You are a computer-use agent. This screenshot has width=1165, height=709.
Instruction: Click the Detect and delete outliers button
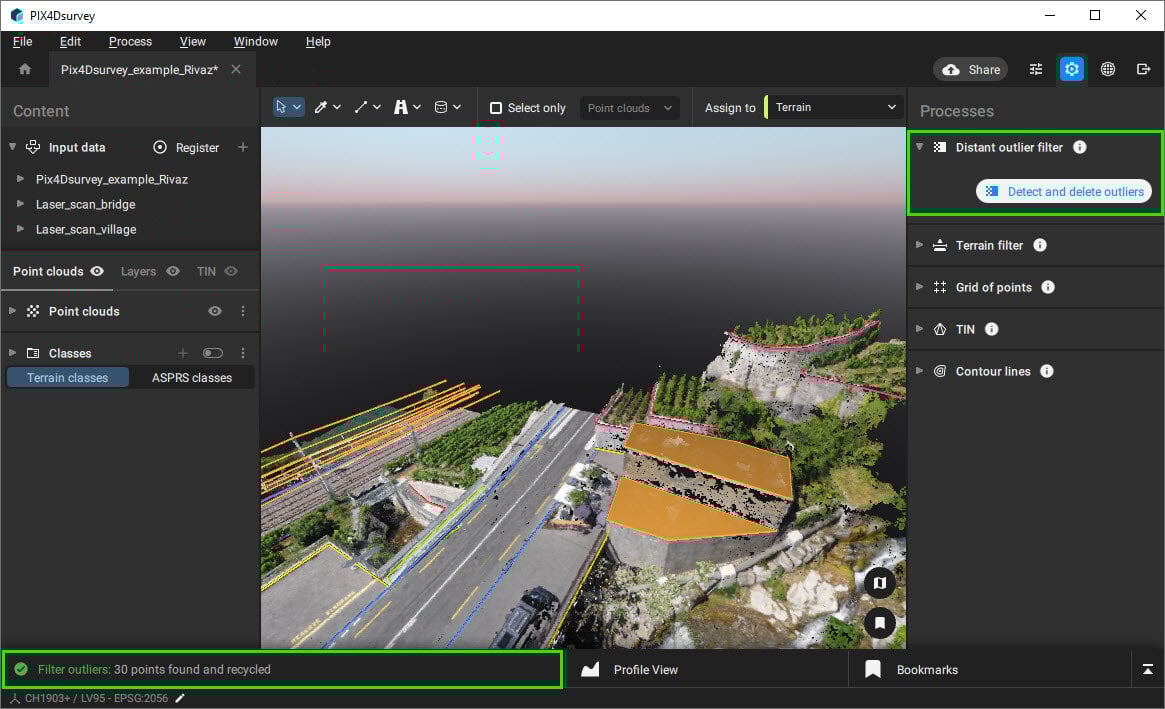1064,191
